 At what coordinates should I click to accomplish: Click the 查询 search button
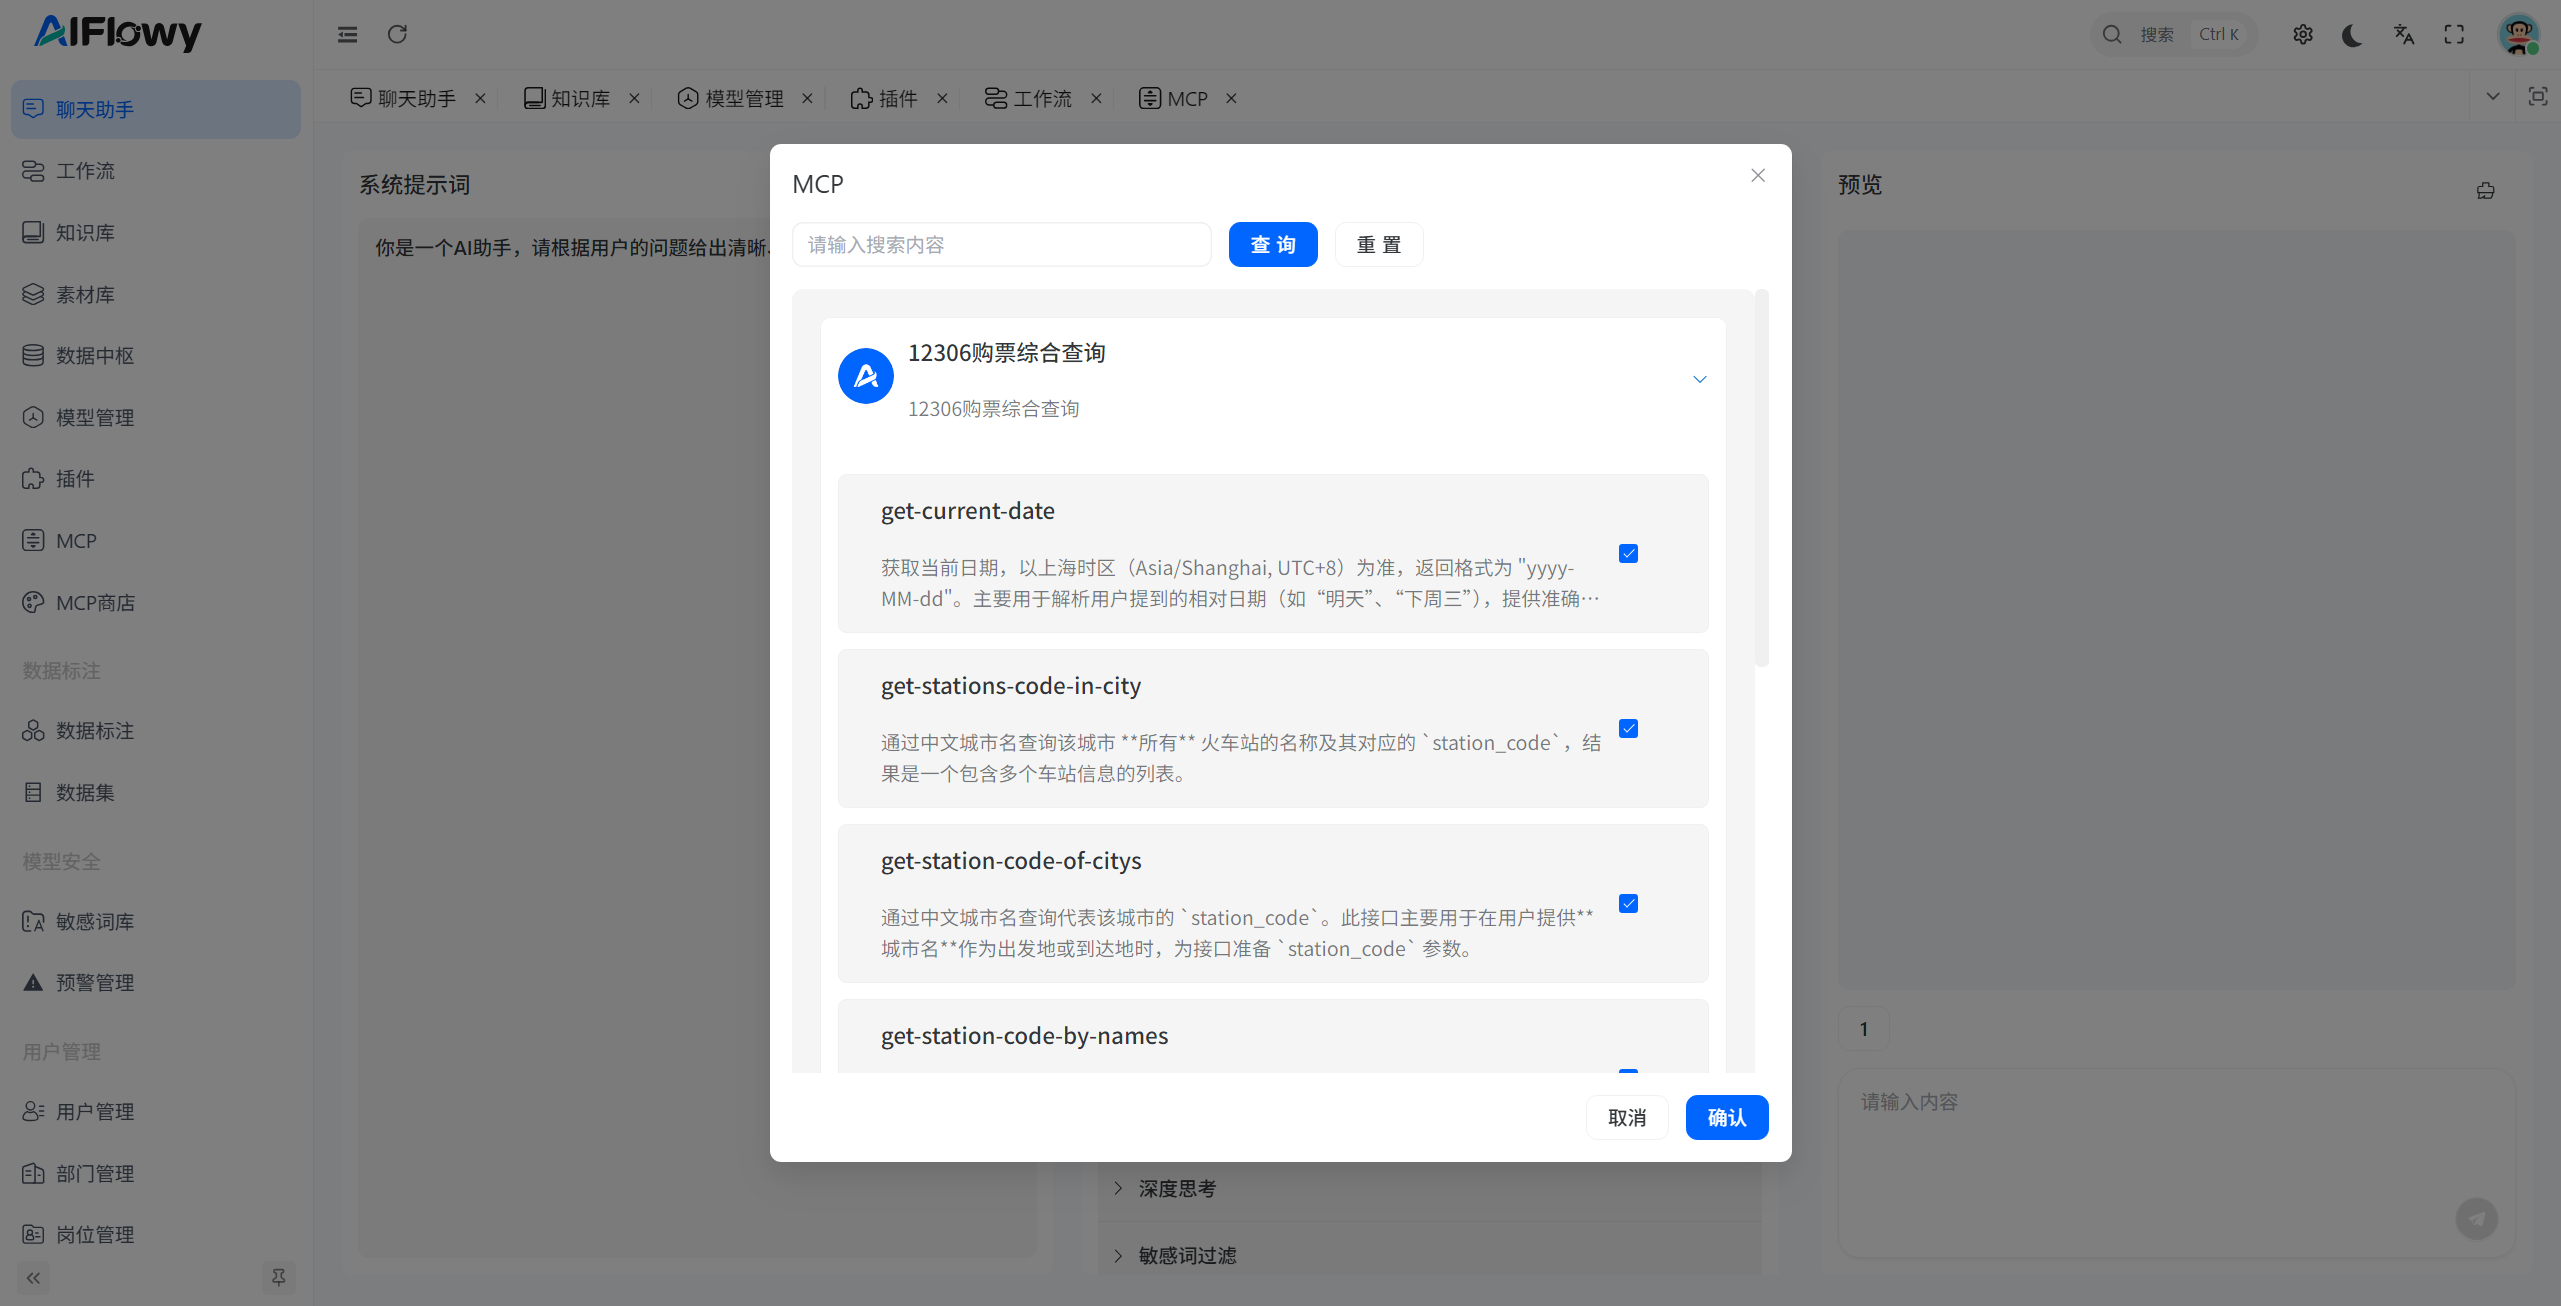click(1272, 245)
